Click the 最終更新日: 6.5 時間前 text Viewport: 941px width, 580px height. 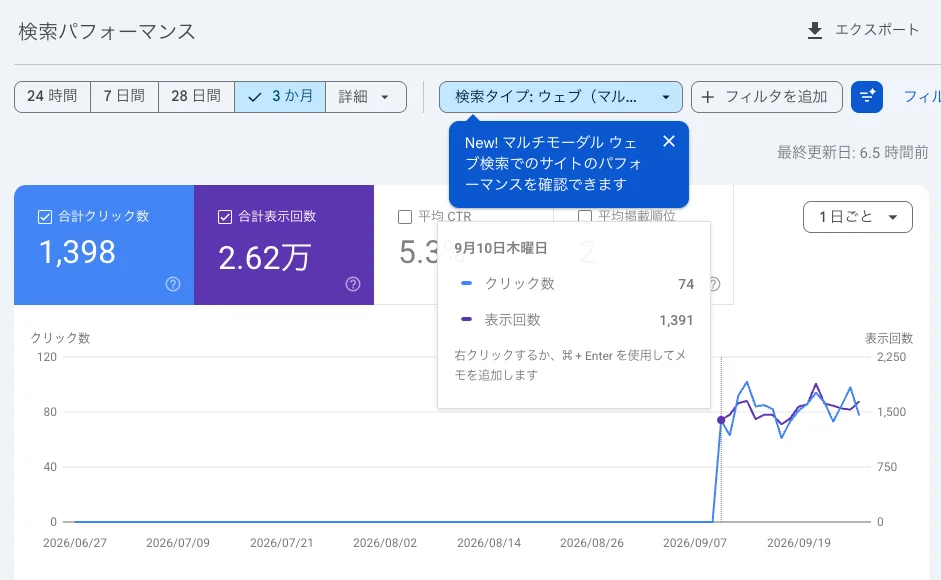853,153
